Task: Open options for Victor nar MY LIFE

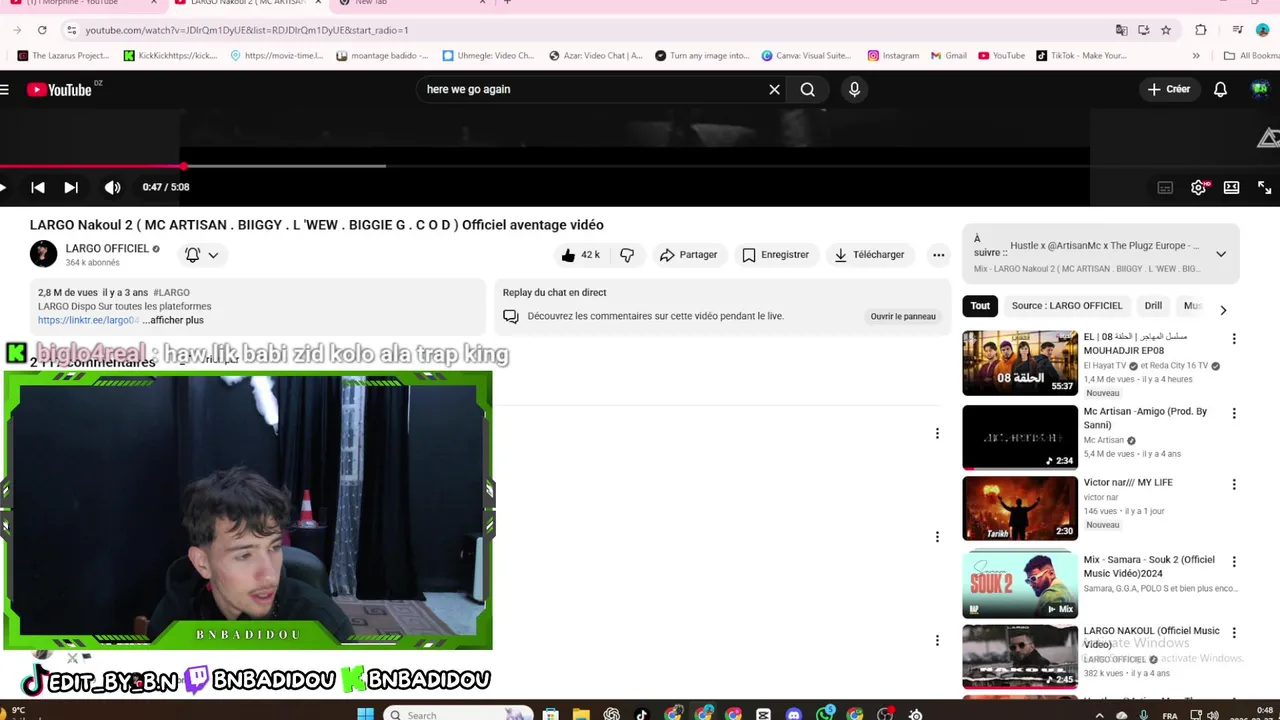Action: click(1234, 484)
